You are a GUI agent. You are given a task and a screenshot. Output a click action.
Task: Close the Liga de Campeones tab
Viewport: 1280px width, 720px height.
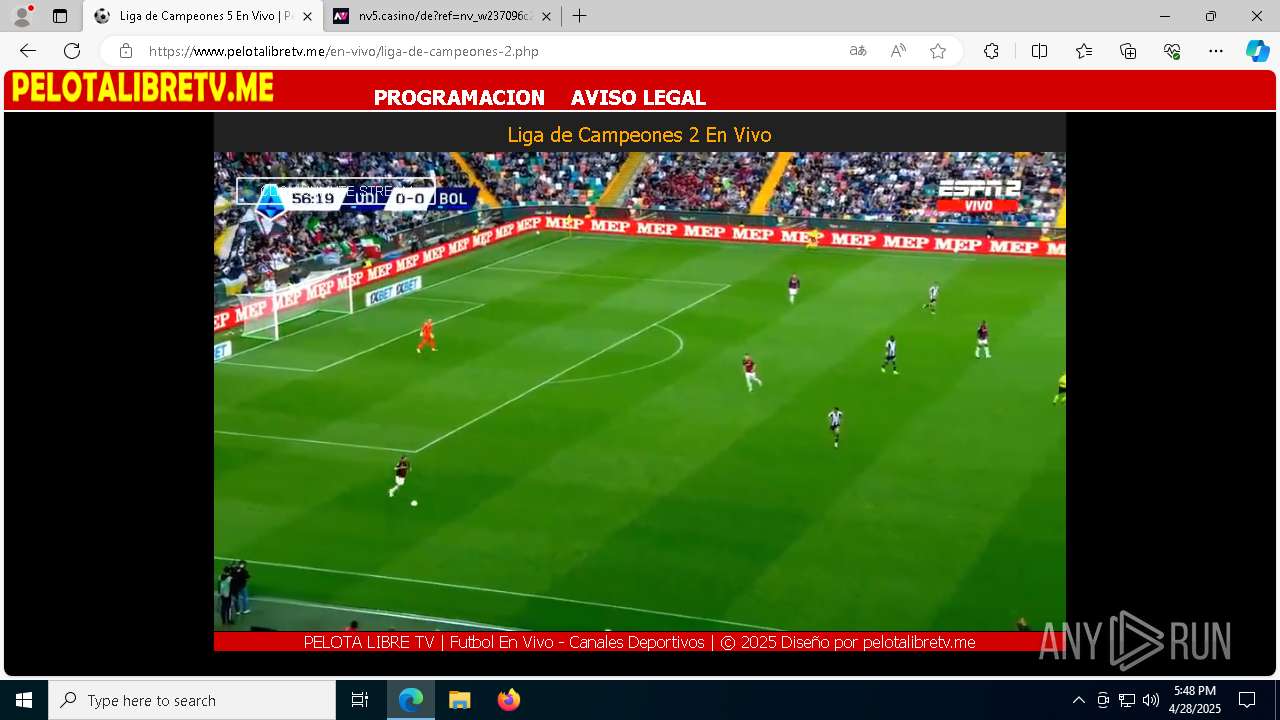307,16
